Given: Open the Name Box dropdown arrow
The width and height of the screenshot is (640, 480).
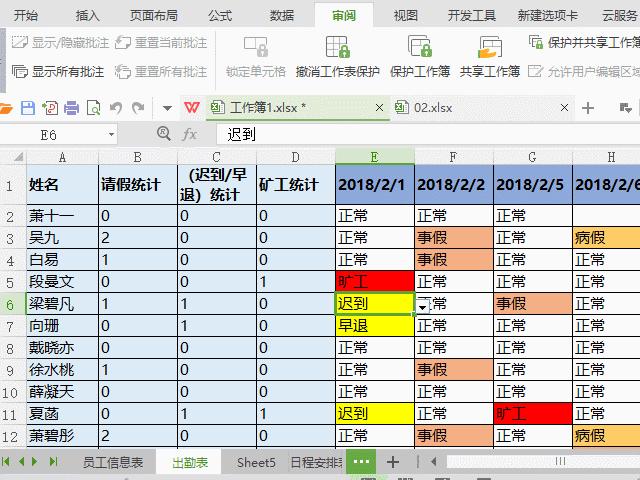Looking at the screenshot, I should (x=111, y=134).
